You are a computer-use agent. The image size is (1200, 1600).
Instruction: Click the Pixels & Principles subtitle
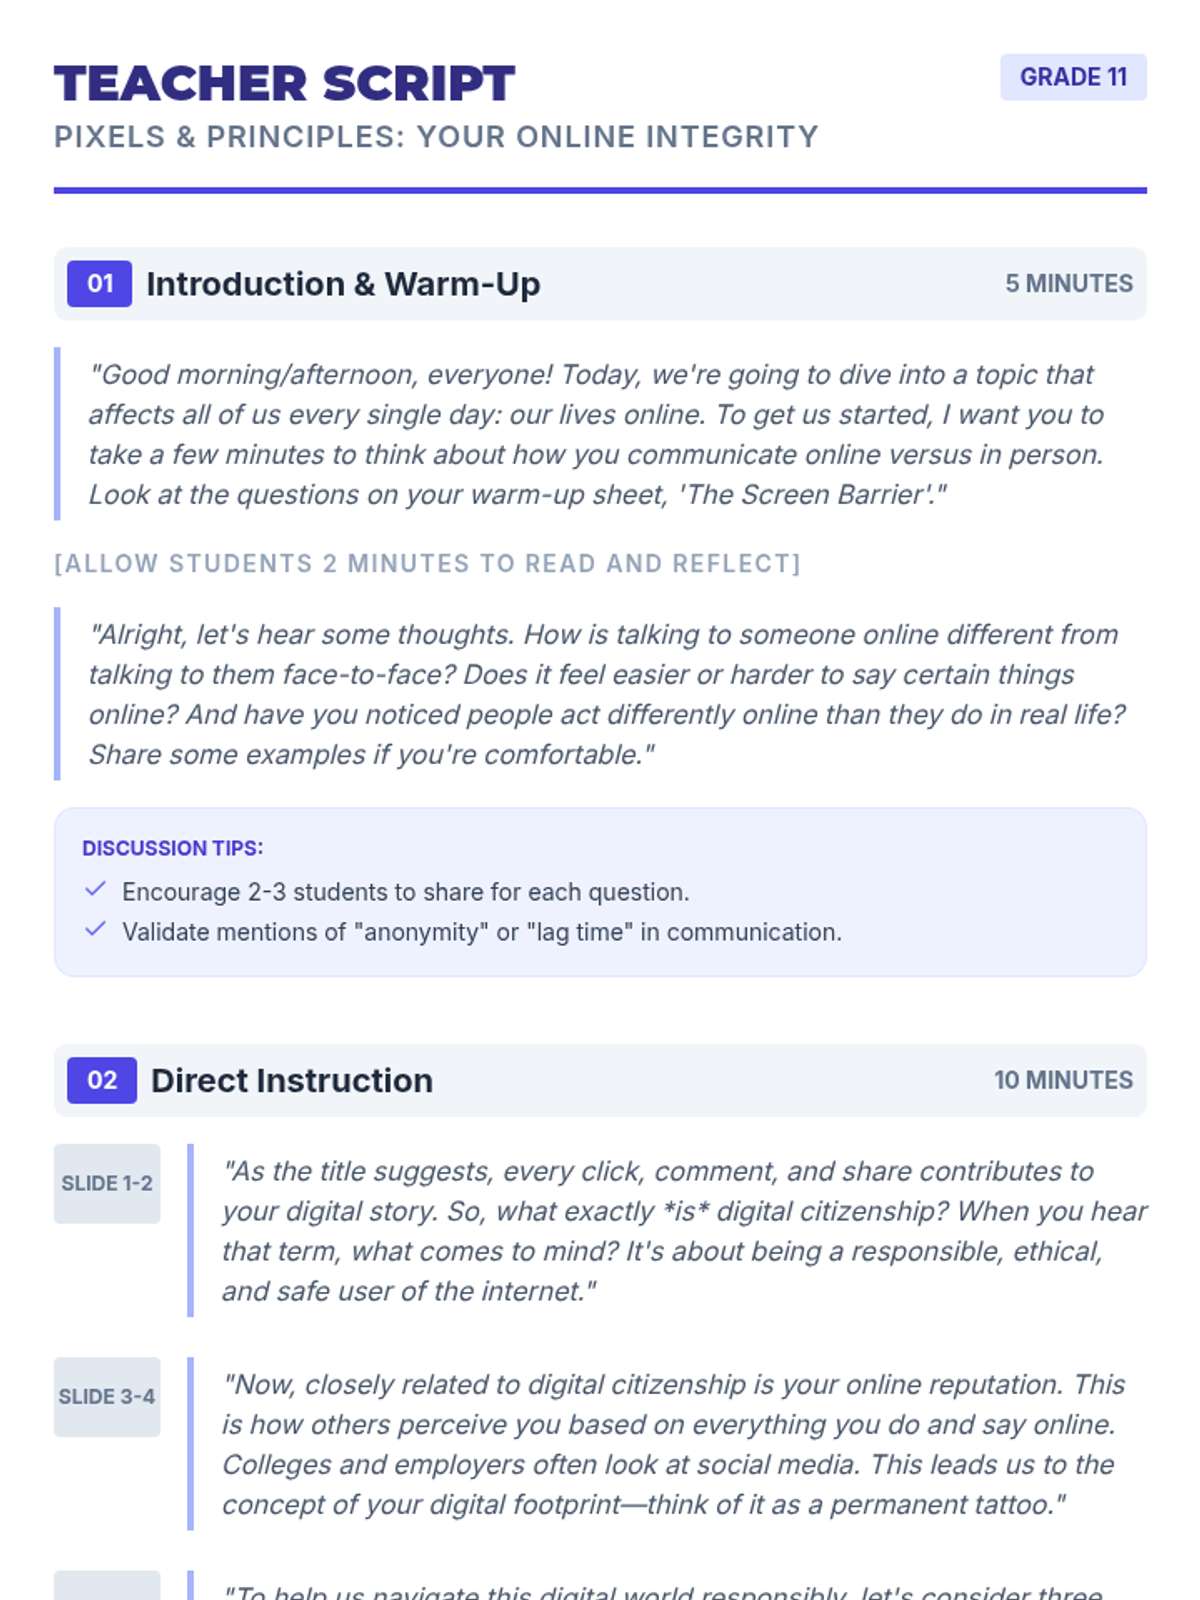point(436,137)
